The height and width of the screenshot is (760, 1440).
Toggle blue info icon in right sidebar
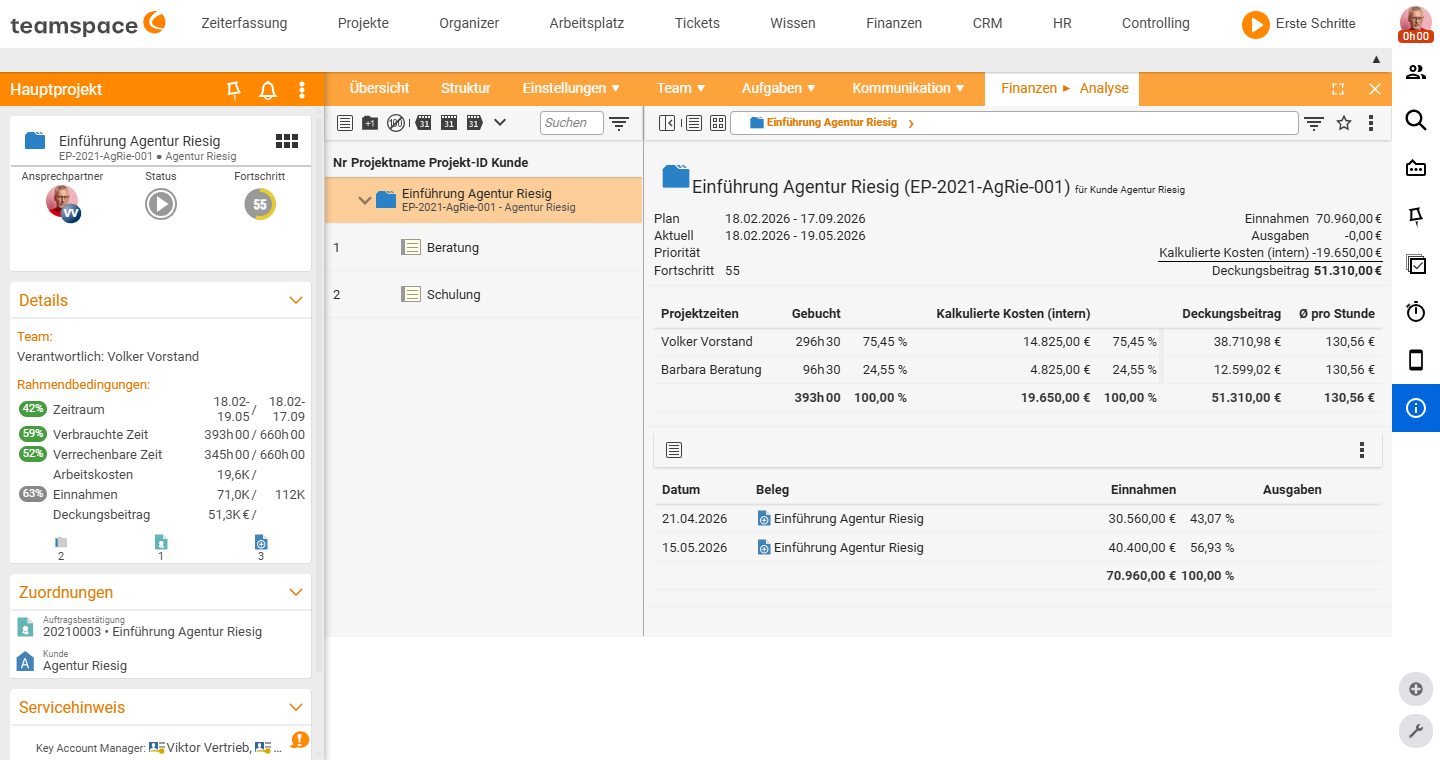pos(1416,408)
